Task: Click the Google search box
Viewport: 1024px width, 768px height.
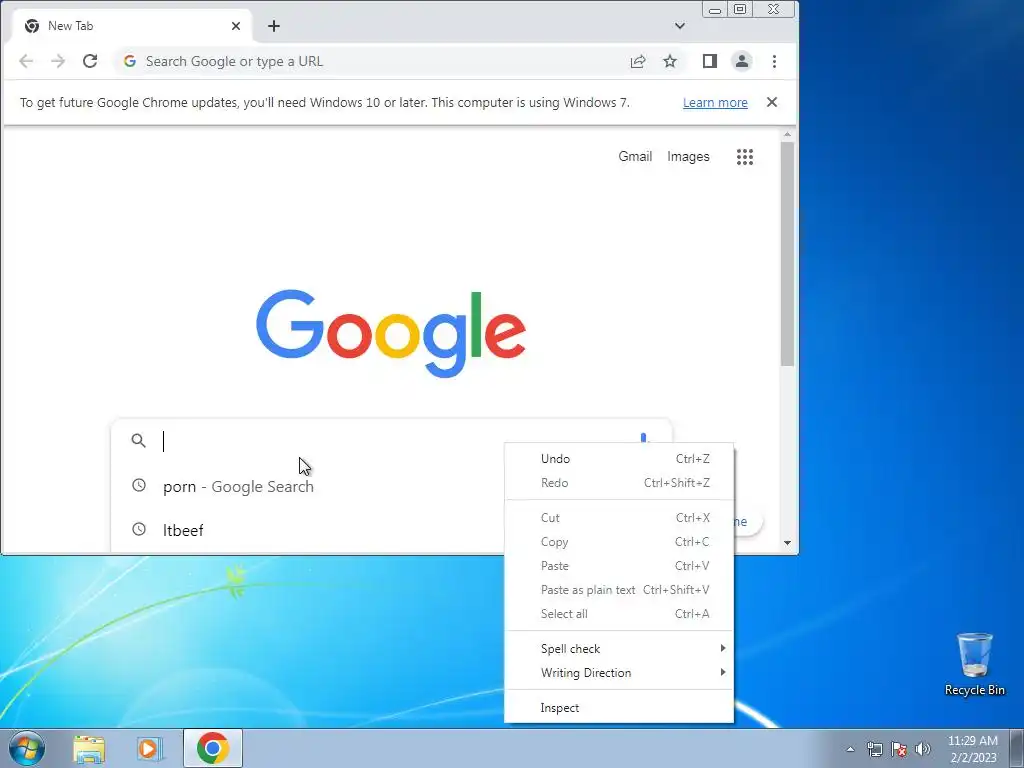Action: tap(392, 441)
